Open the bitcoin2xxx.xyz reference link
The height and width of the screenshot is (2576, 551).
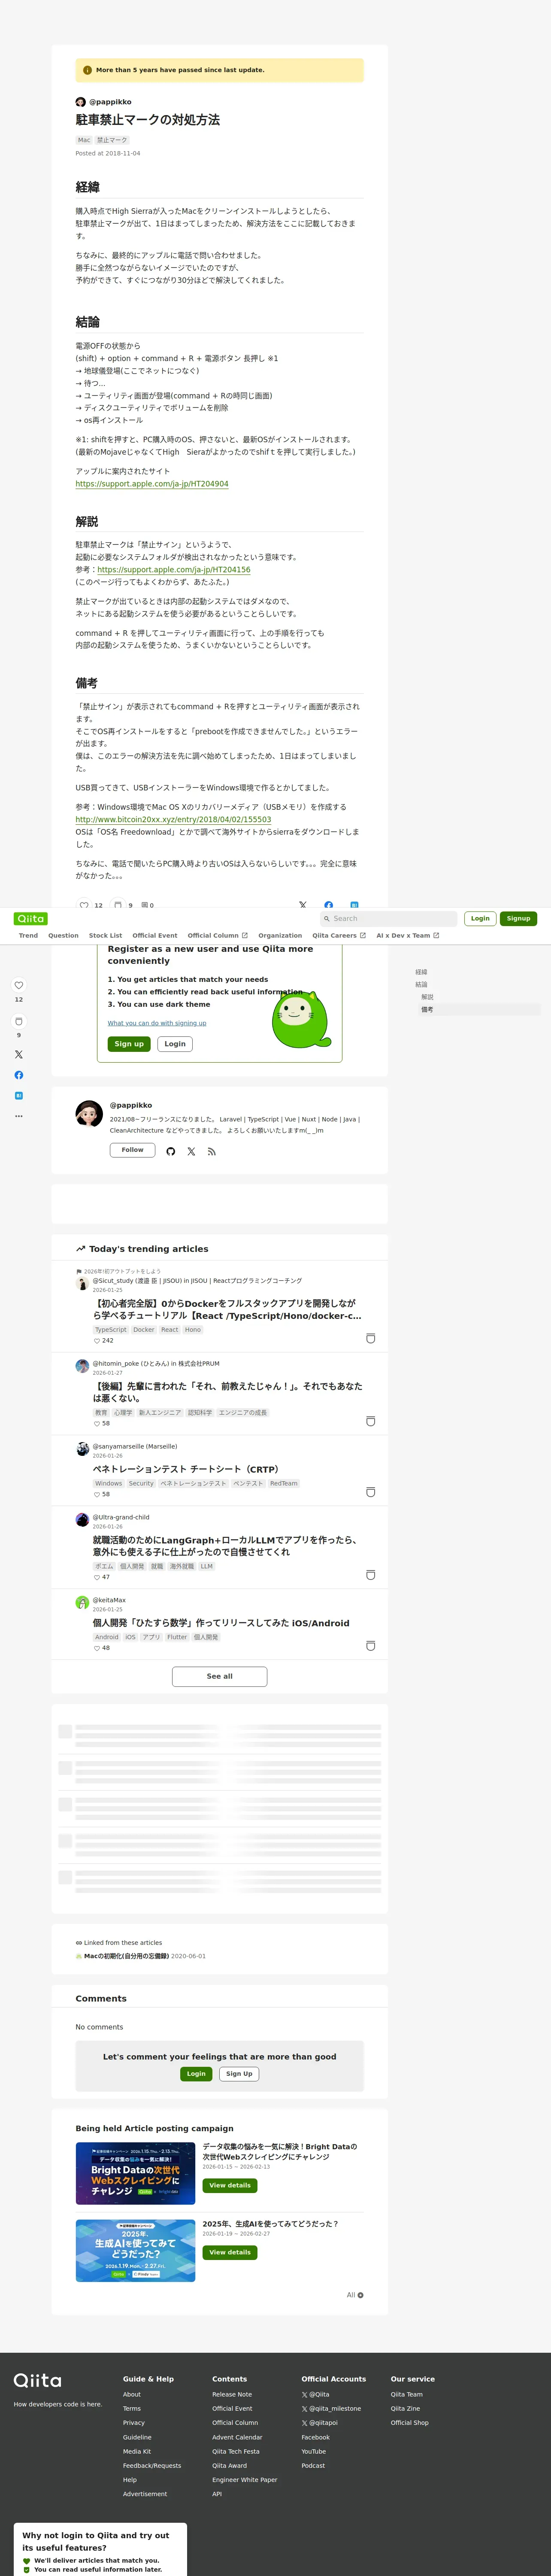coord(173,819)
